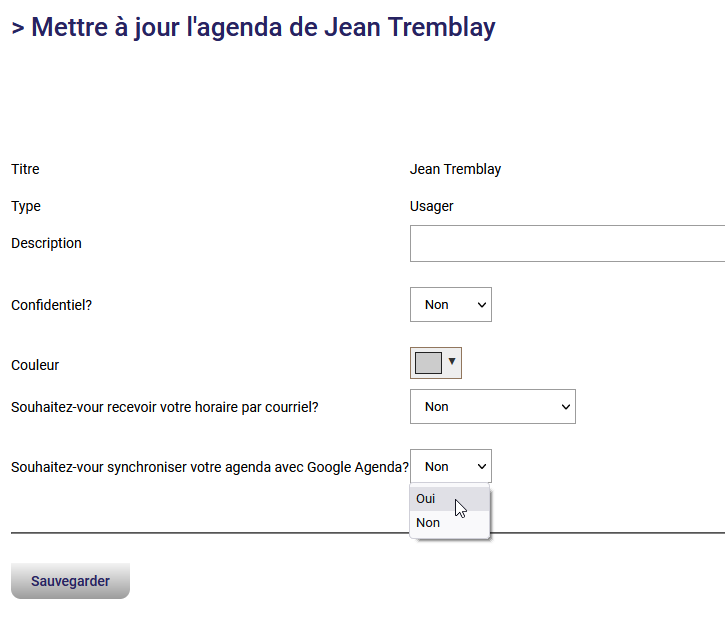Click the Description text input field
This screenshot has height=639, width=725.
click(566, 243)
